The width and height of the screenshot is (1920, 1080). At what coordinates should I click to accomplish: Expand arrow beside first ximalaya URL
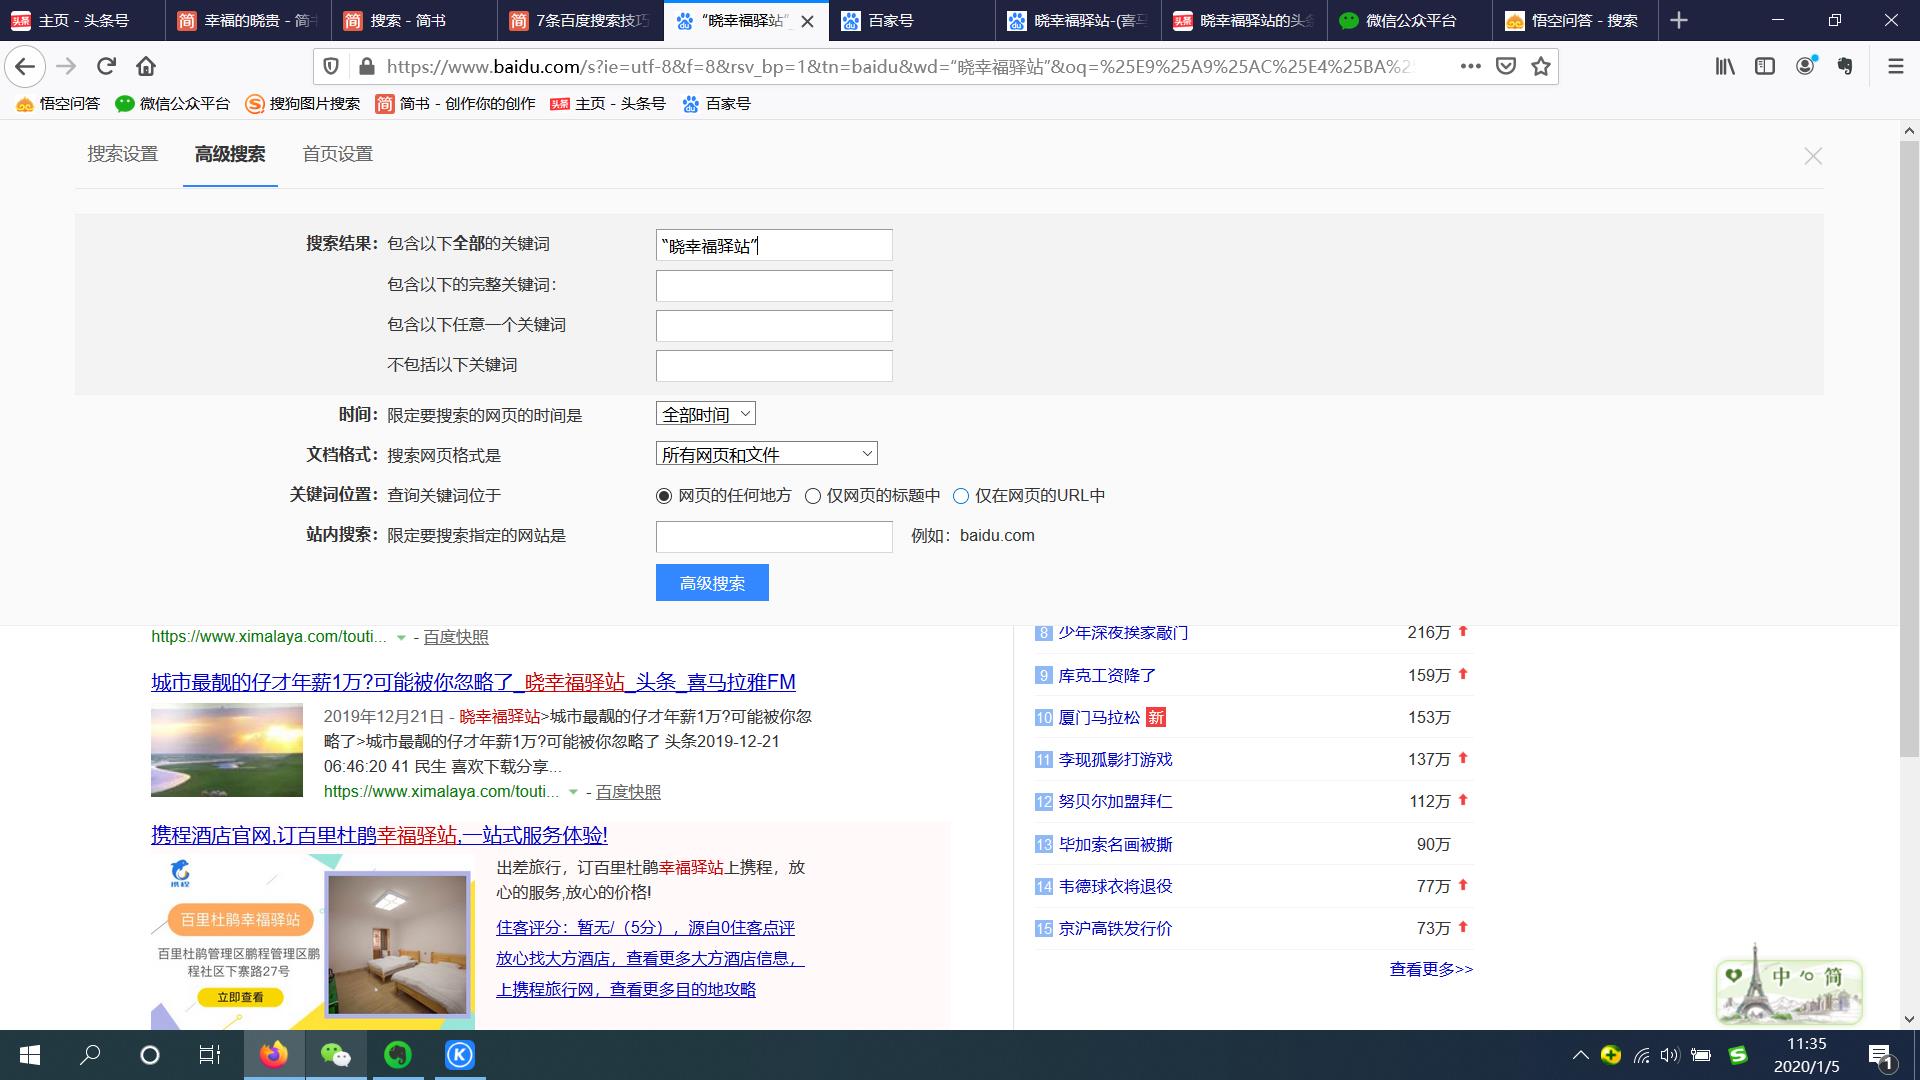point(401,638)
